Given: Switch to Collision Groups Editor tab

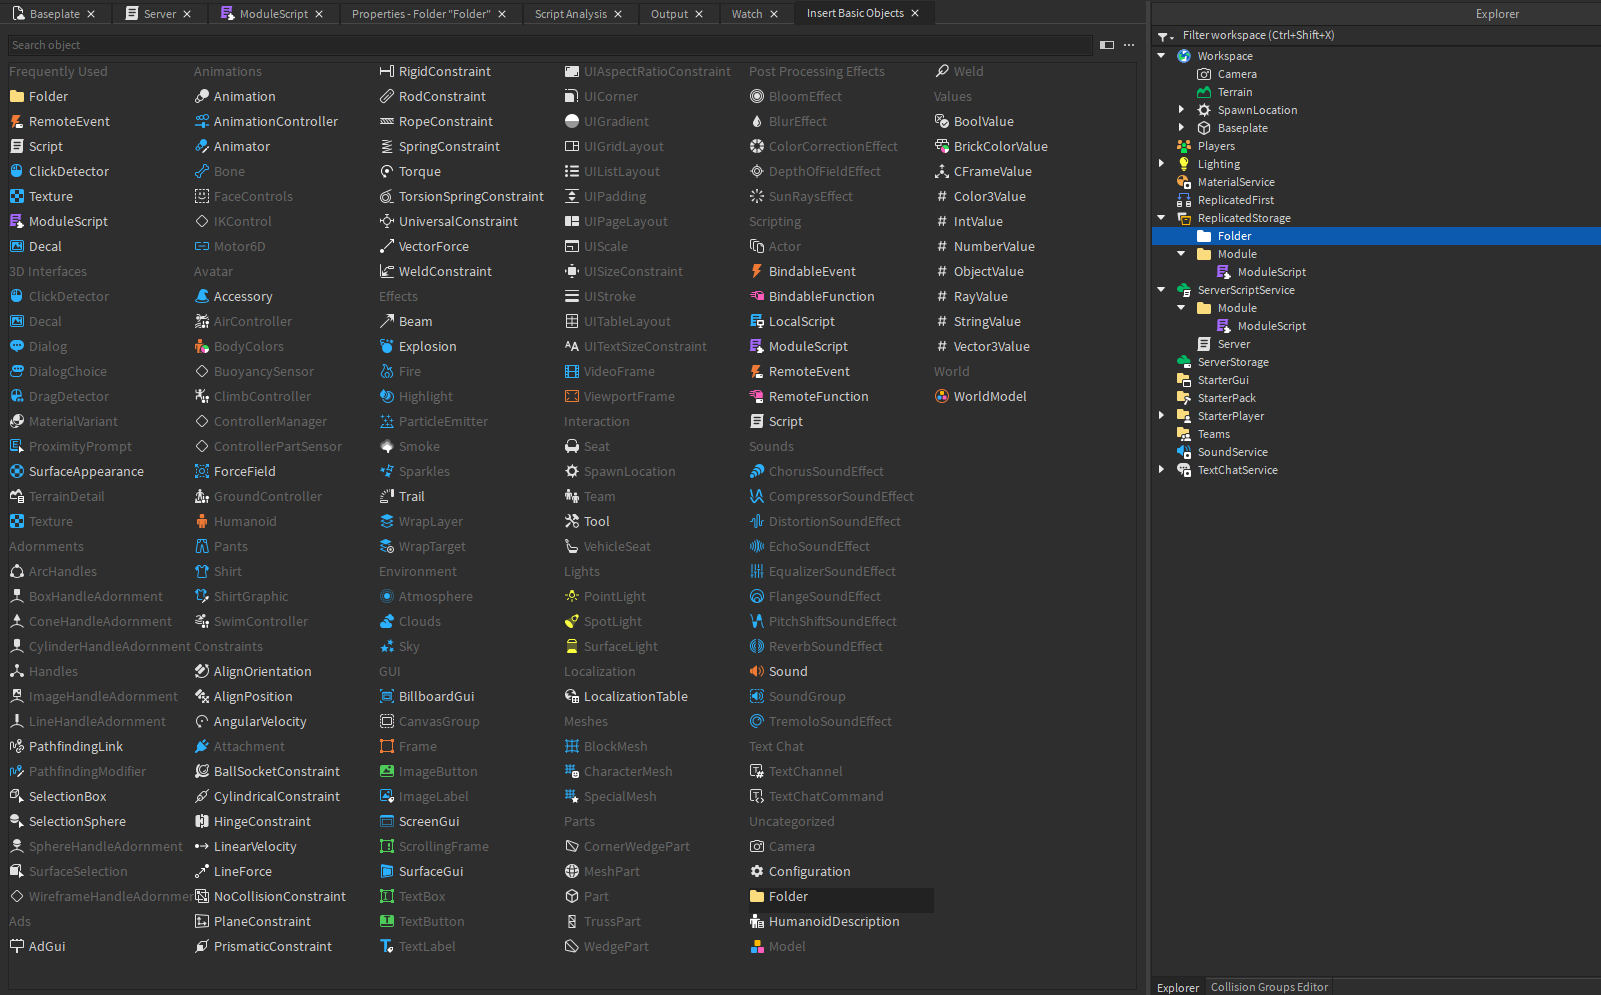Looking at the screenshot, I should pos(1270,987).
